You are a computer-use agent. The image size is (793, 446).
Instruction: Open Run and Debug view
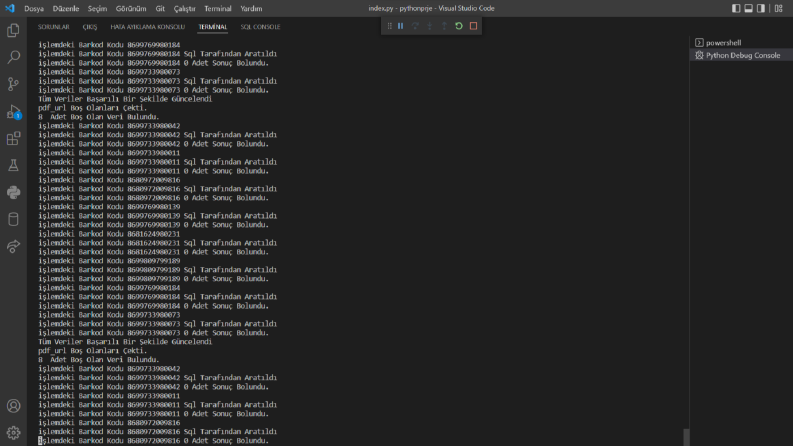13,112
